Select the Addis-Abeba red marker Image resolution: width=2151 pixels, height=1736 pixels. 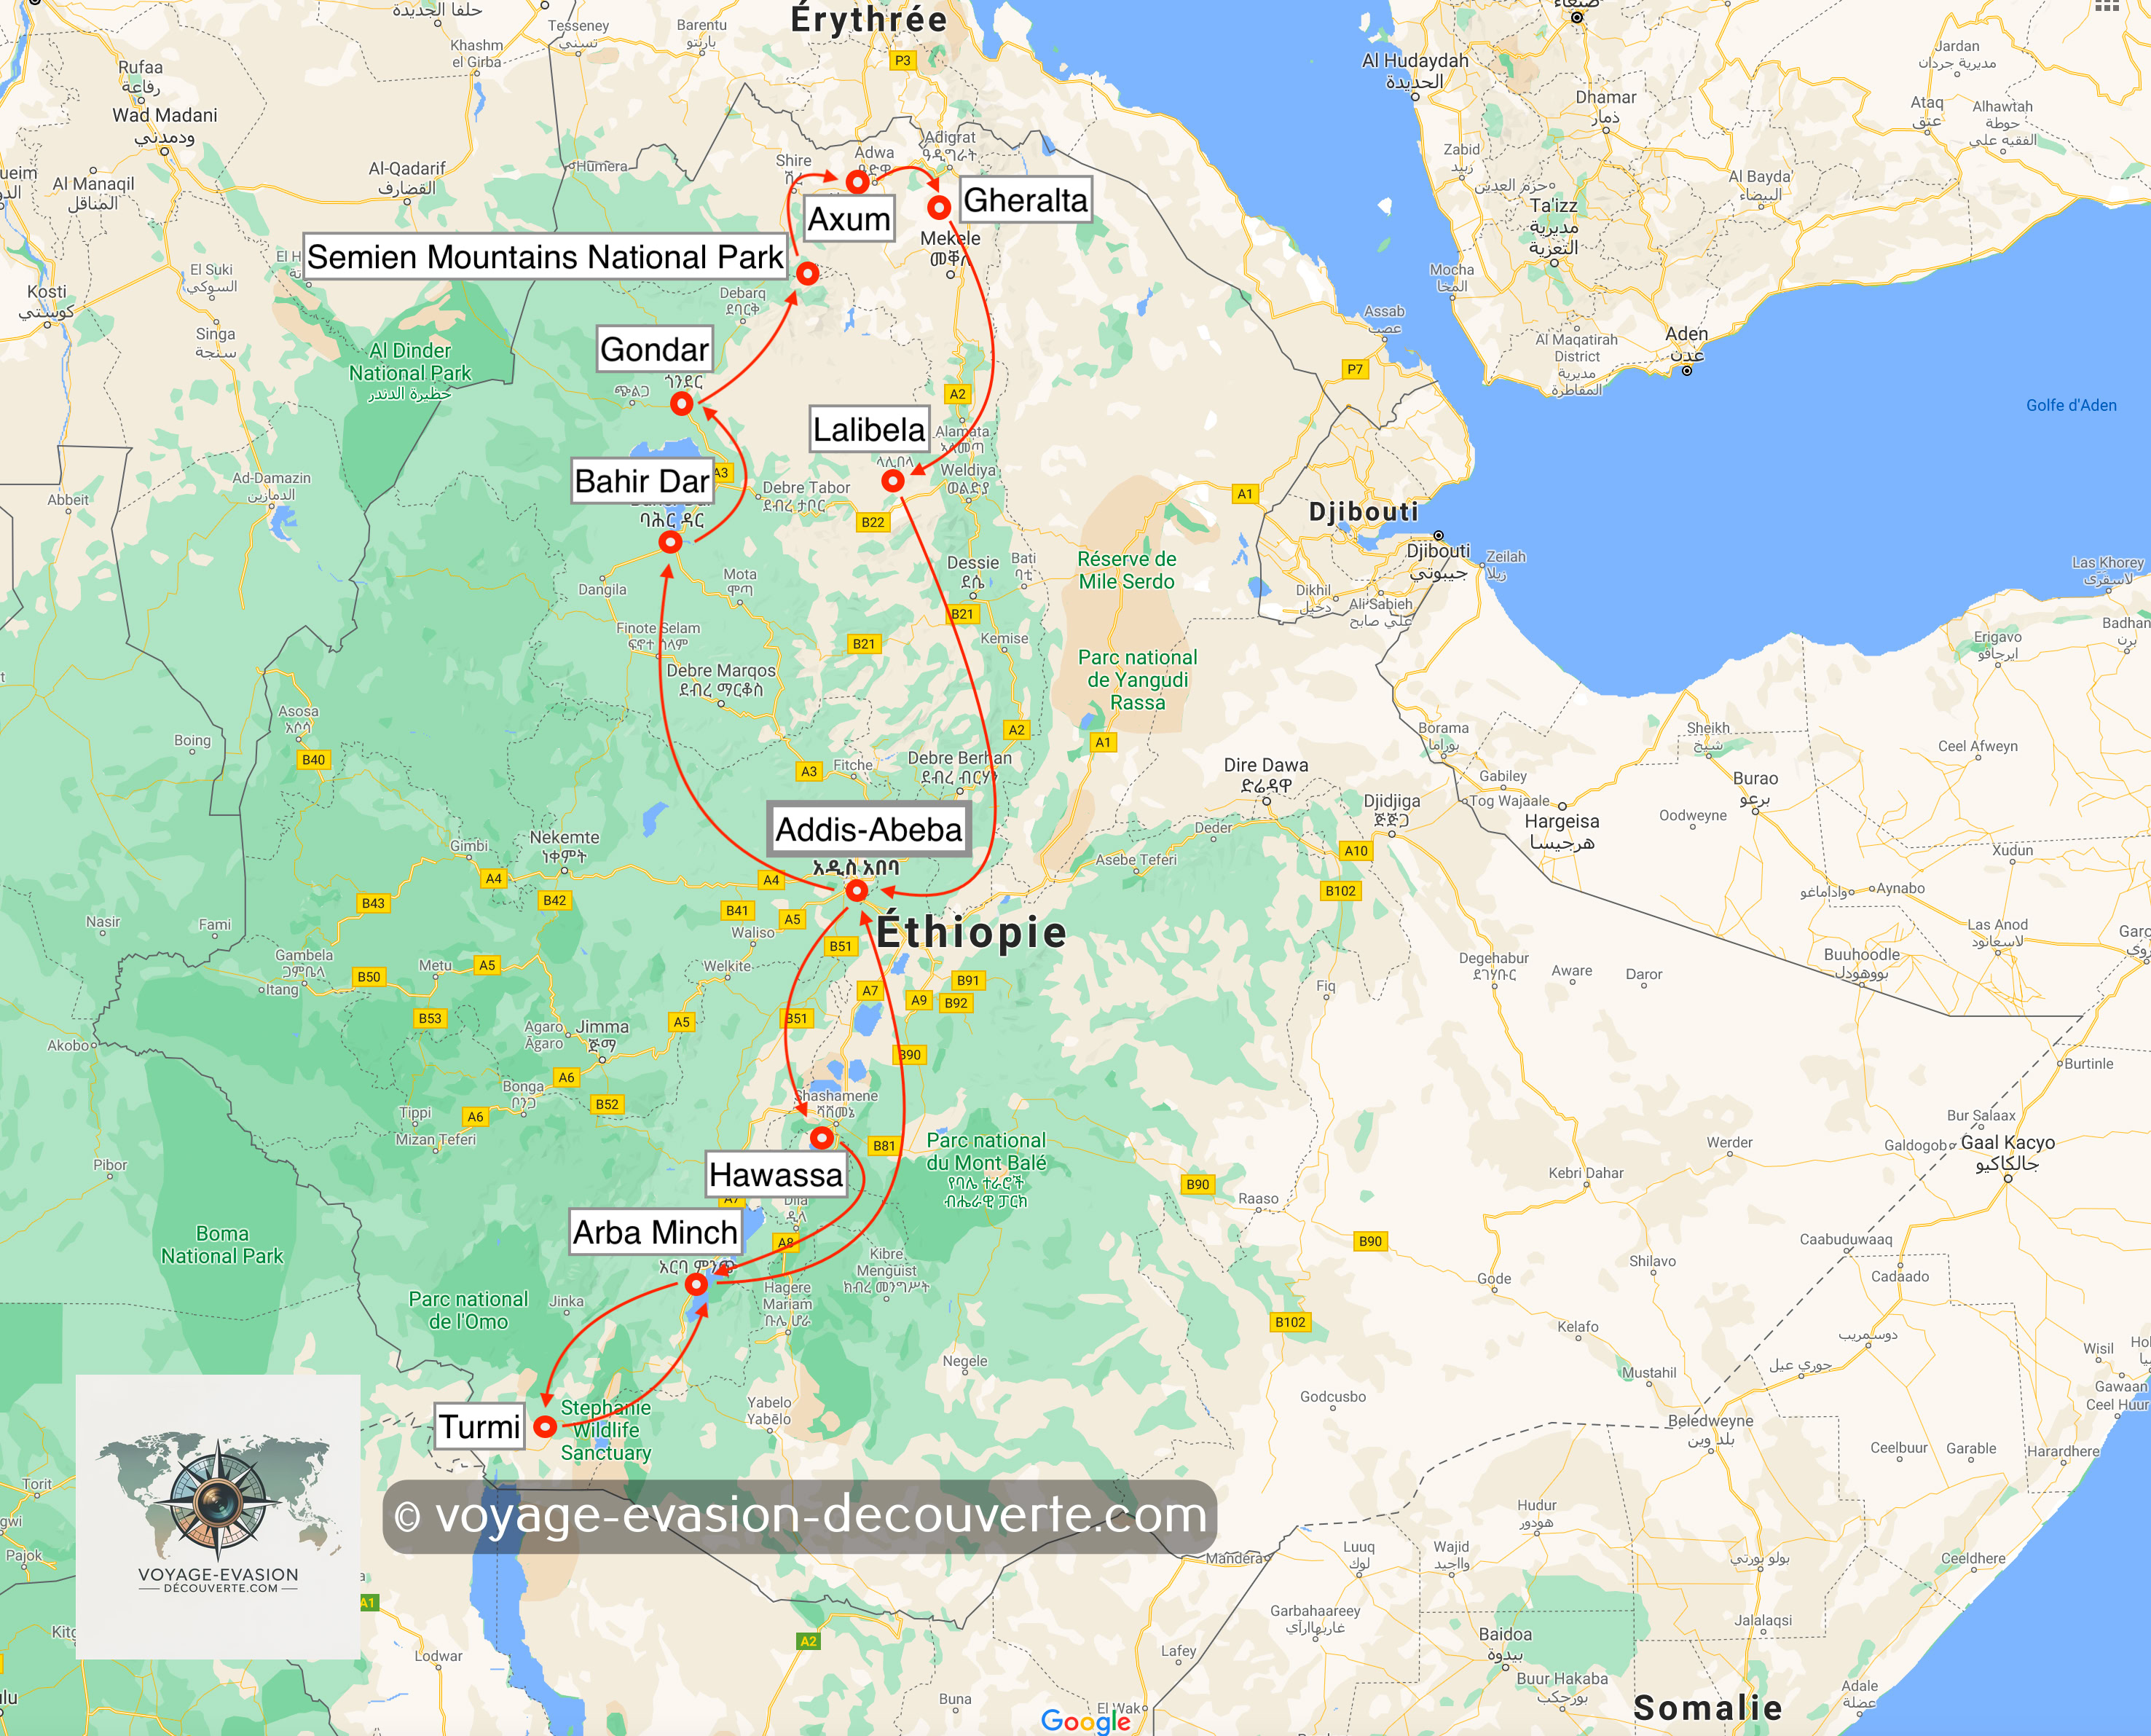pyautogui.click(x=857, y=890)
